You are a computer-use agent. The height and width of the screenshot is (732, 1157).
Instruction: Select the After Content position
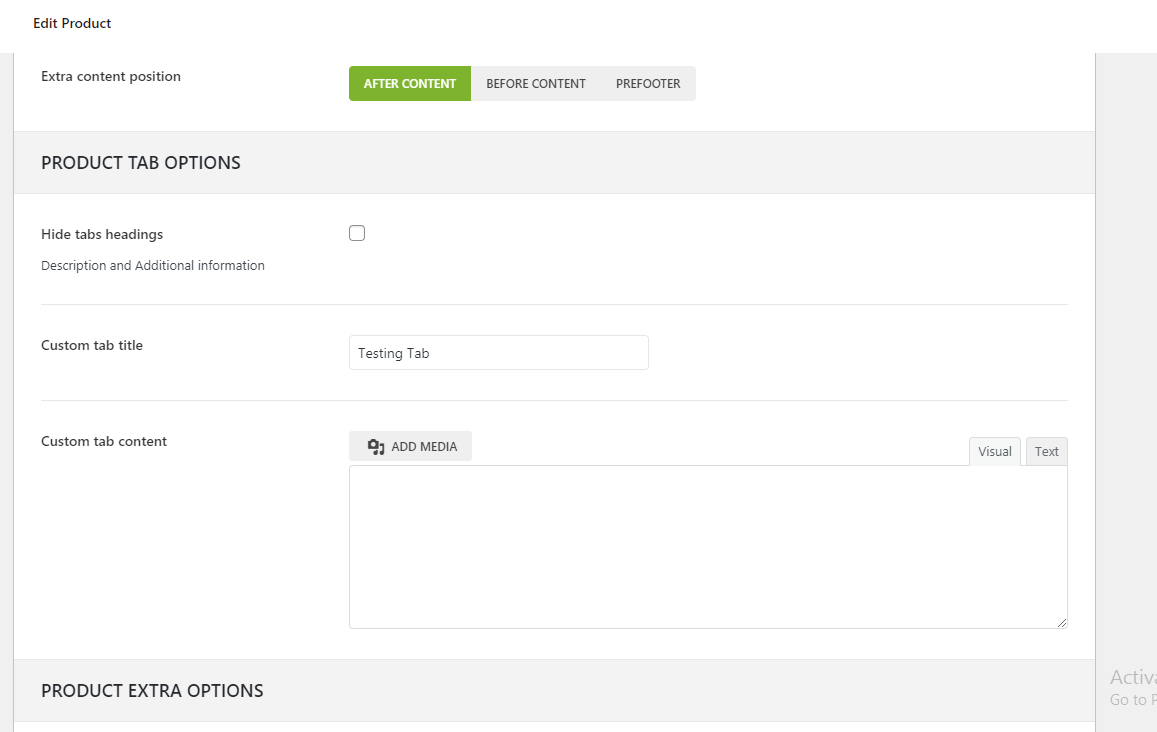[x=410, y=84]
